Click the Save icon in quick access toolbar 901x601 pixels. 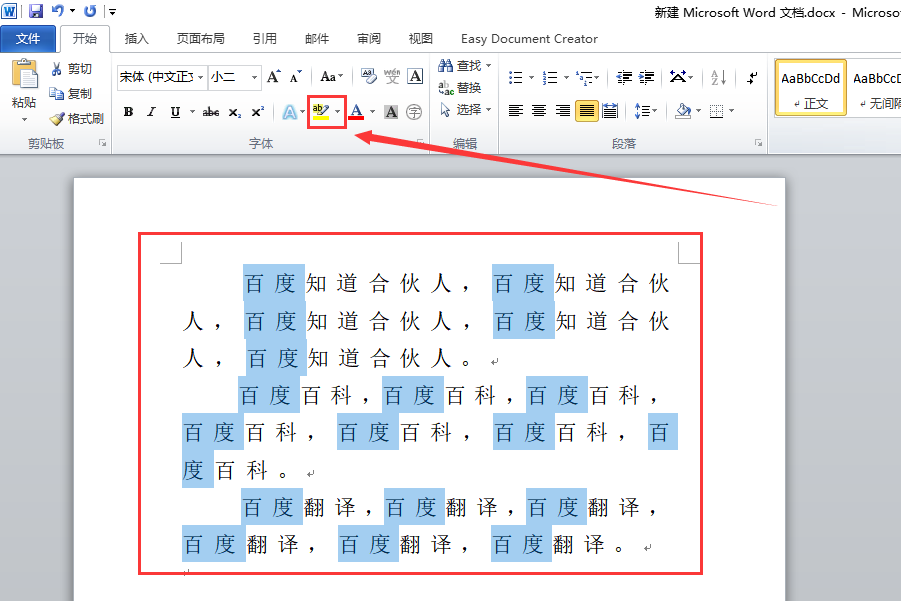[x=36, y=11]
